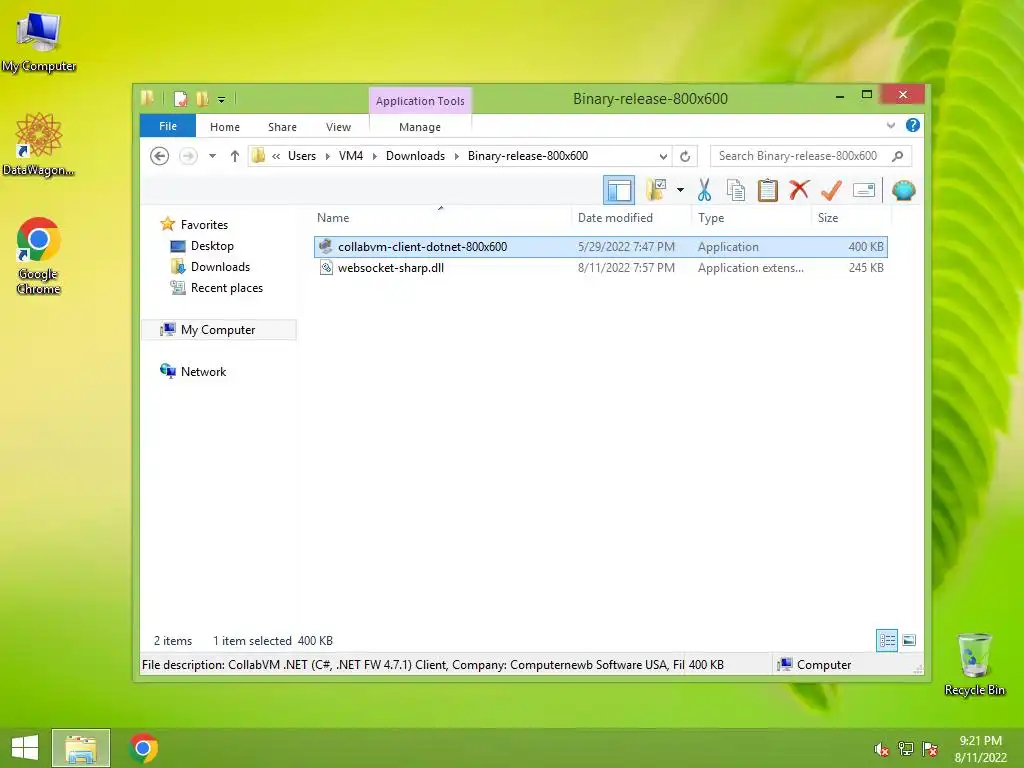This screenshot has width=1024, height=768.
Task: Switch to details view in status bar
Action: pyautogui.click(x=887, y=641)
